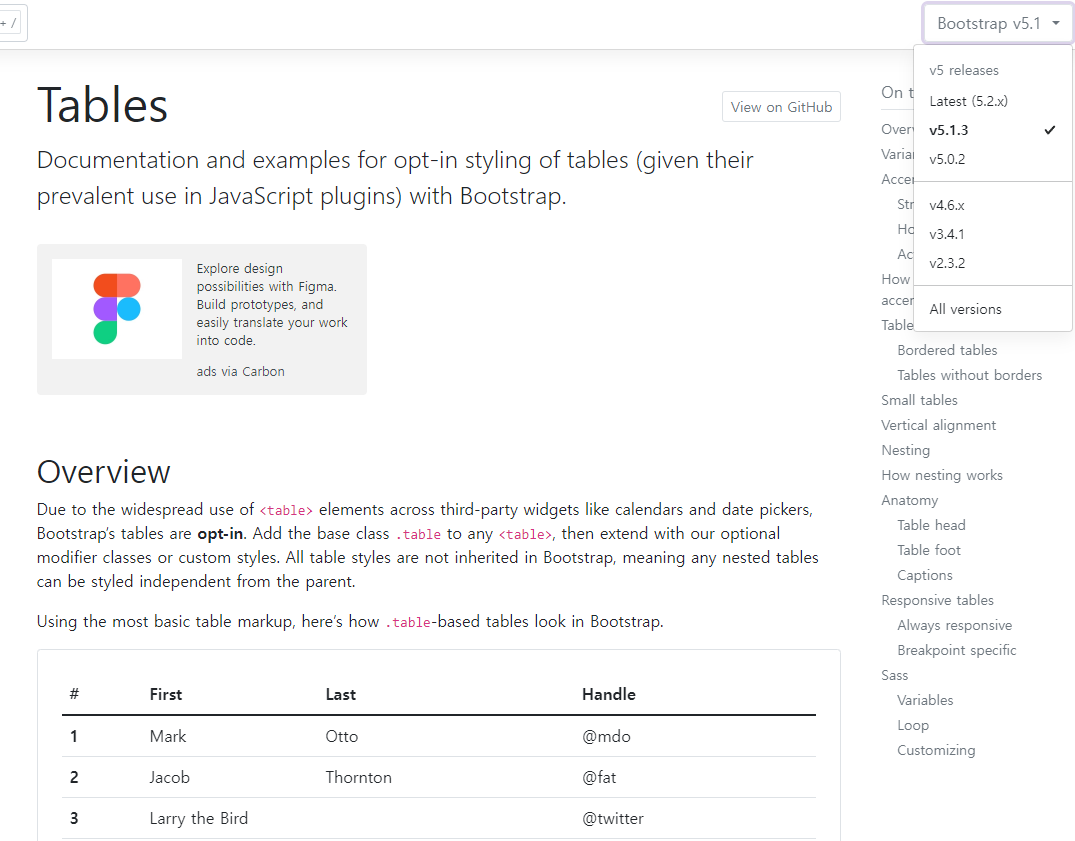Image resolution: width=1075 pixels, height=841 pixels.
Task: Follow the ads via Carbon link
Action: 240,371
